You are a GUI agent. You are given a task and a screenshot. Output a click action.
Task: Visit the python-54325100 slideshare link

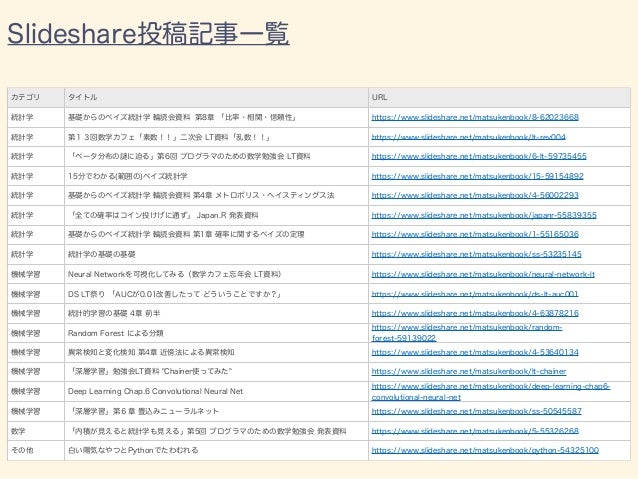click(485, 450)
